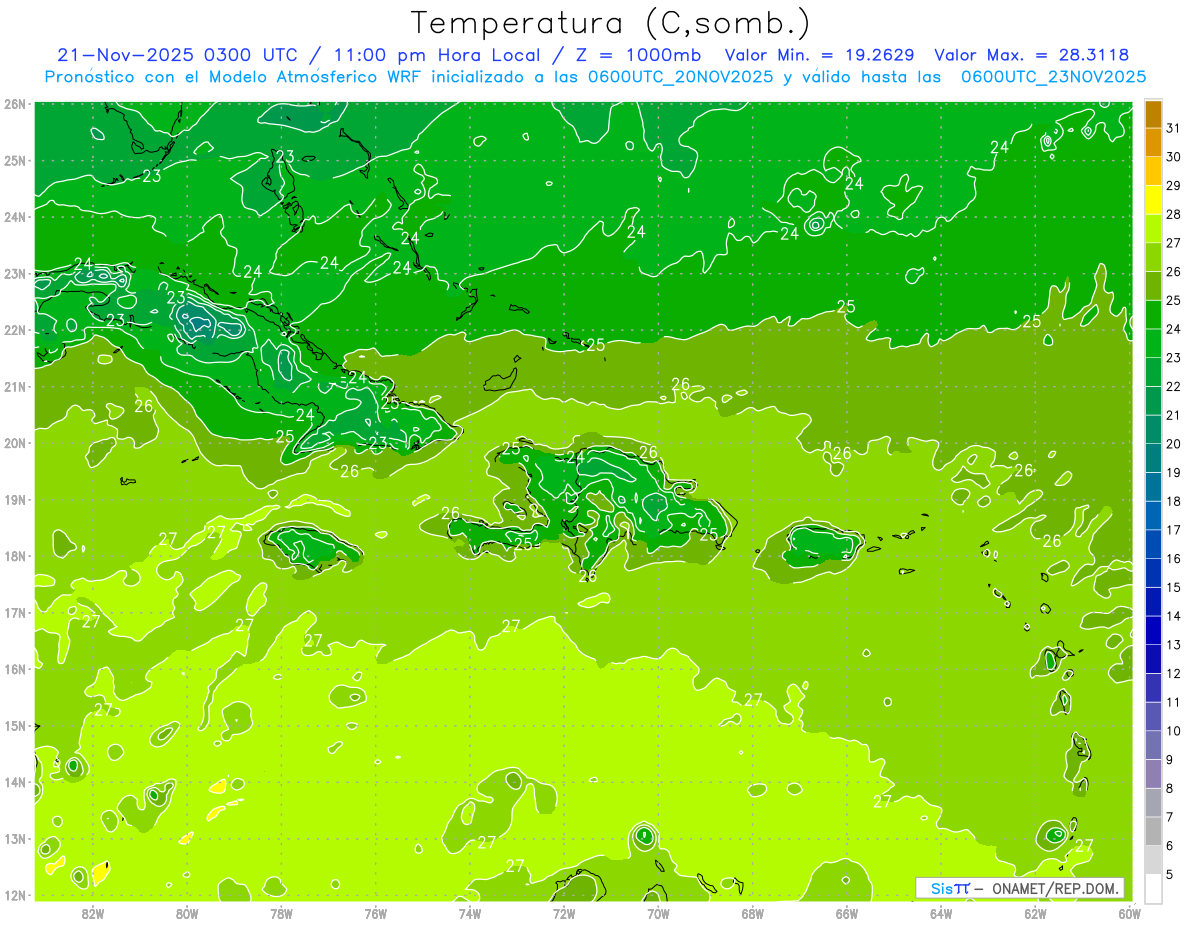Click the title "Temperatura (C,somb.)"
The height and width of the screenshot is (927, 1200).
pyautogui.click(x=611, y=23)
